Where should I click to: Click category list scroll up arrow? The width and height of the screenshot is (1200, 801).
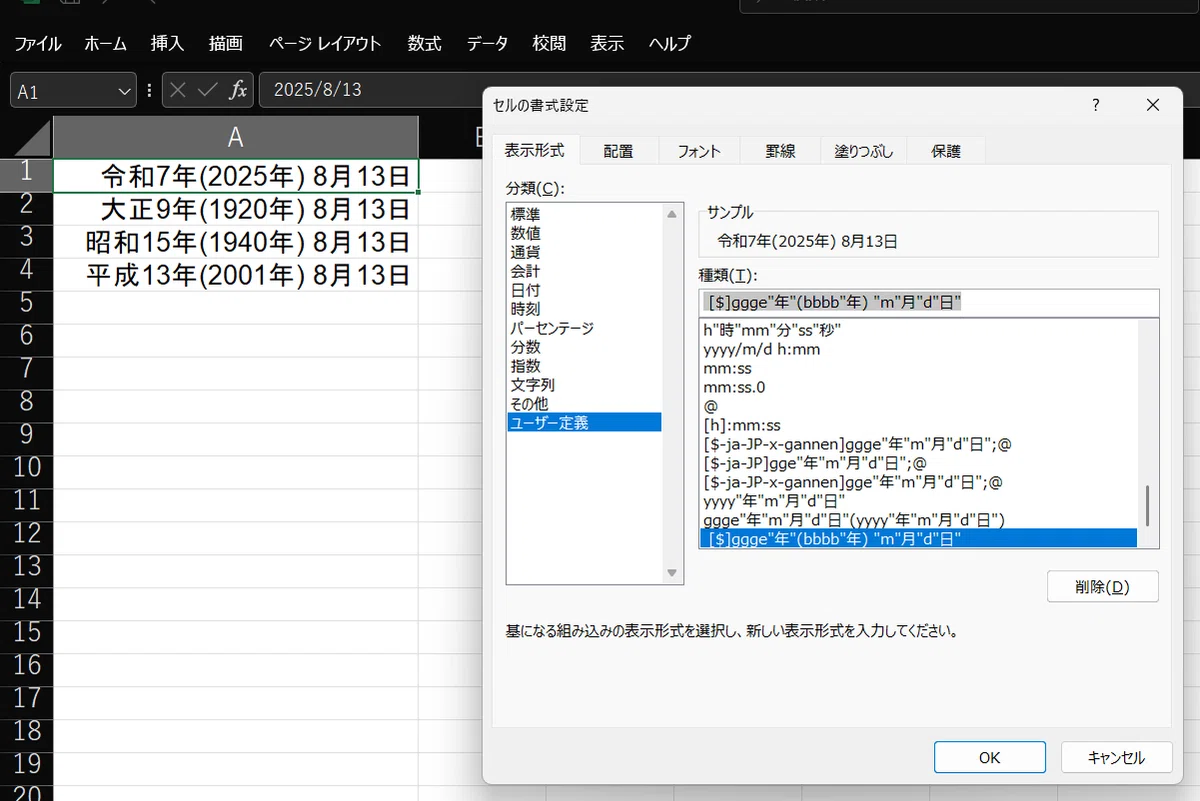tap(673, 214)
